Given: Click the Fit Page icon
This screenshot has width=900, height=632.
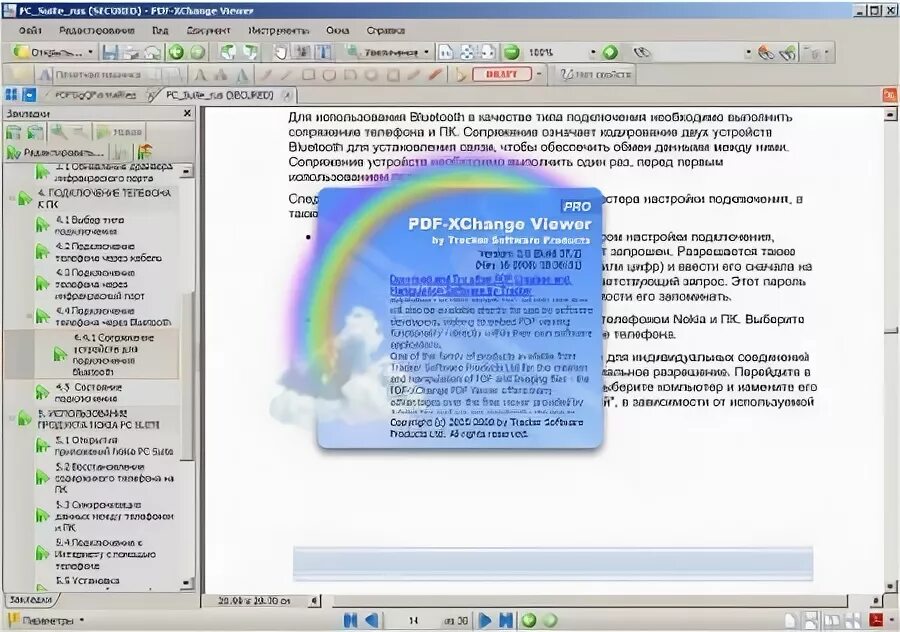Looking at the screenshot, I should [x=467, y=53].
